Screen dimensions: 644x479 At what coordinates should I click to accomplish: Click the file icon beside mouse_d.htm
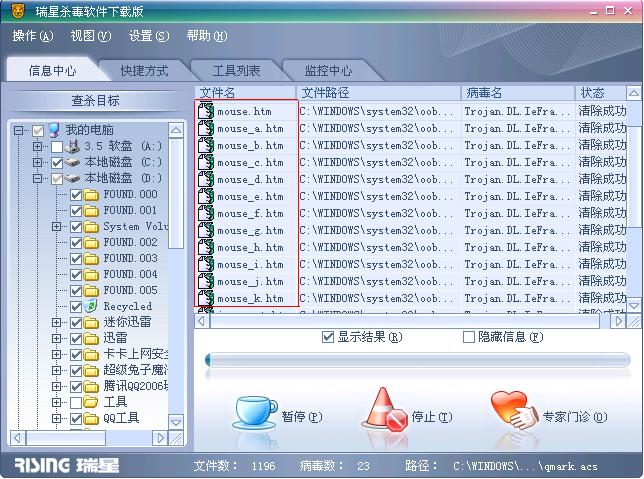click(206, 180)
